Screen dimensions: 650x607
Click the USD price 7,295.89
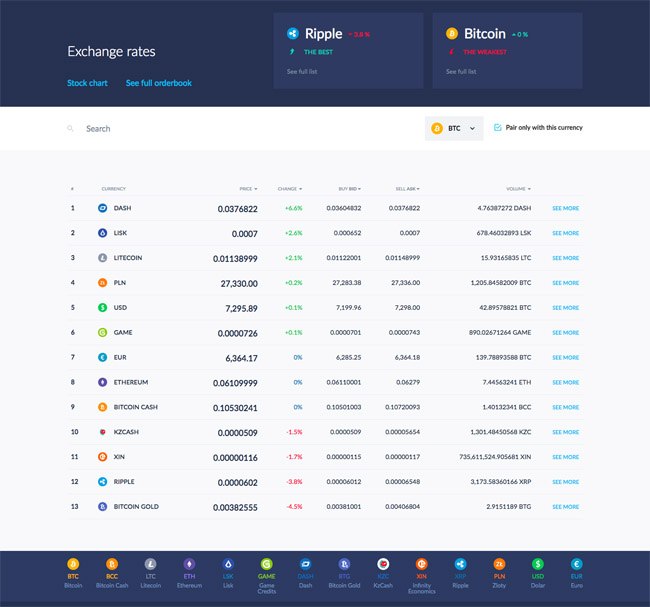241,308
